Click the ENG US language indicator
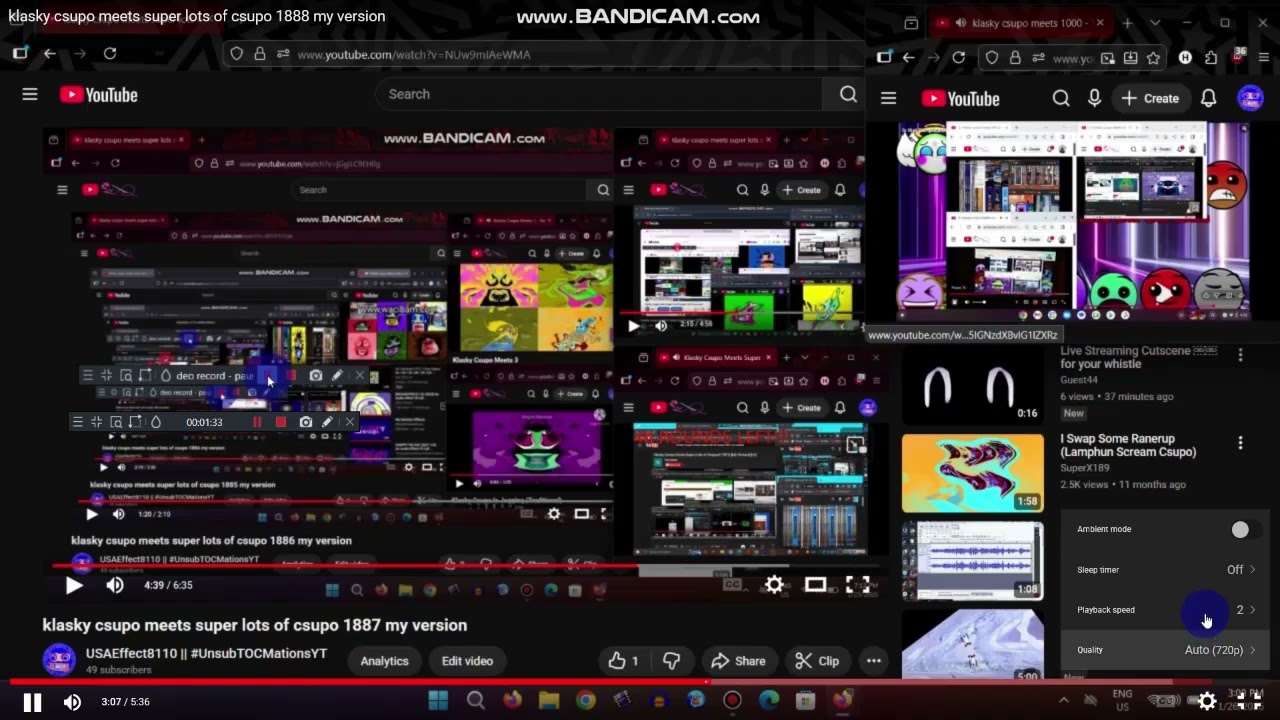This screenshot has width=1280, height=720. 1122,698
